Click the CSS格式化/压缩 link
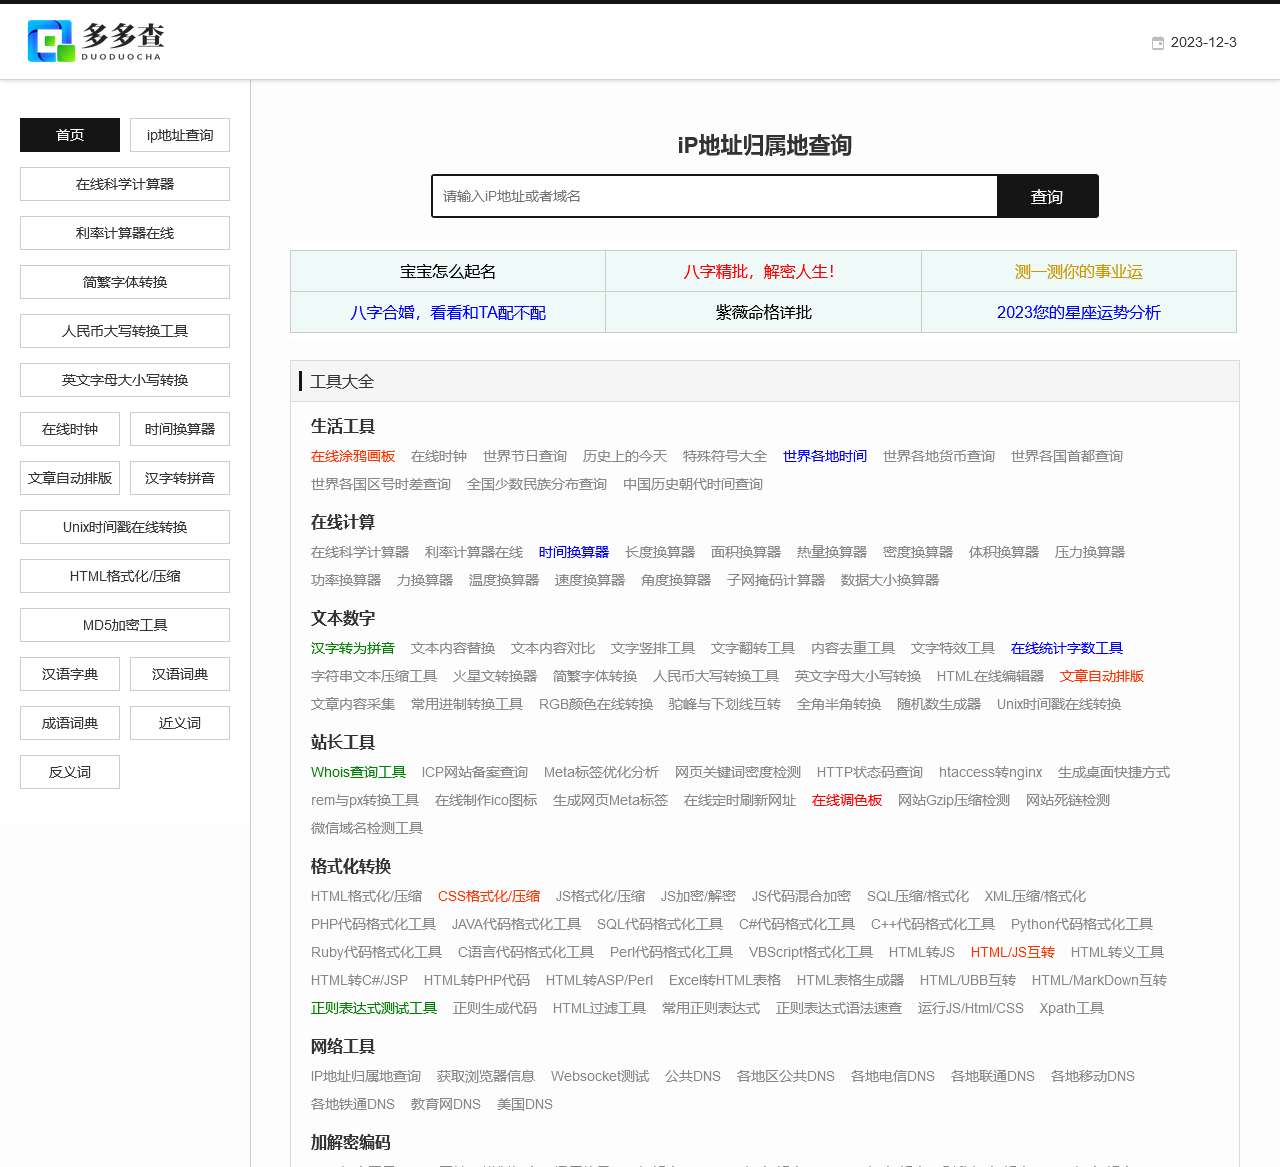This screenshot has height=1167, width=1280. pos(489,896)
